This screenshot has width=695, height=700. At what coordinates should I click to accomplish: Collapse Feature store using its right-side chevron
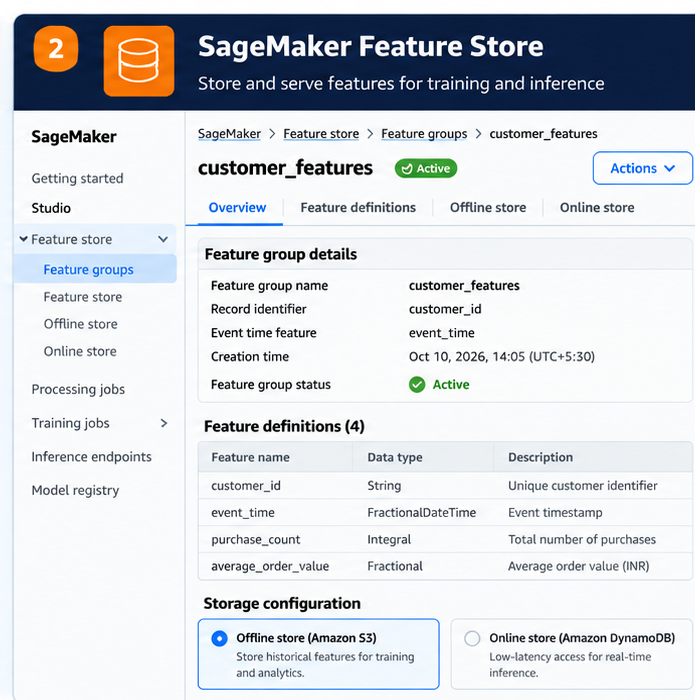163,239
